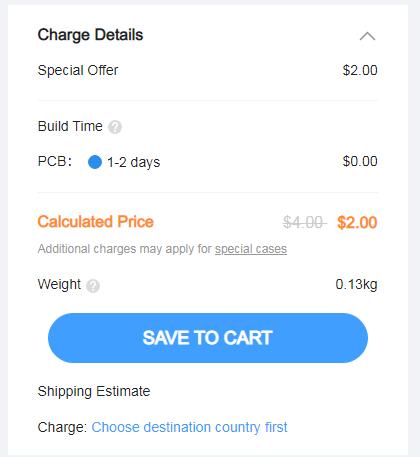Collapse the Charge Details section chevron
Screen dimensions: 420x457
click(367, 36)
